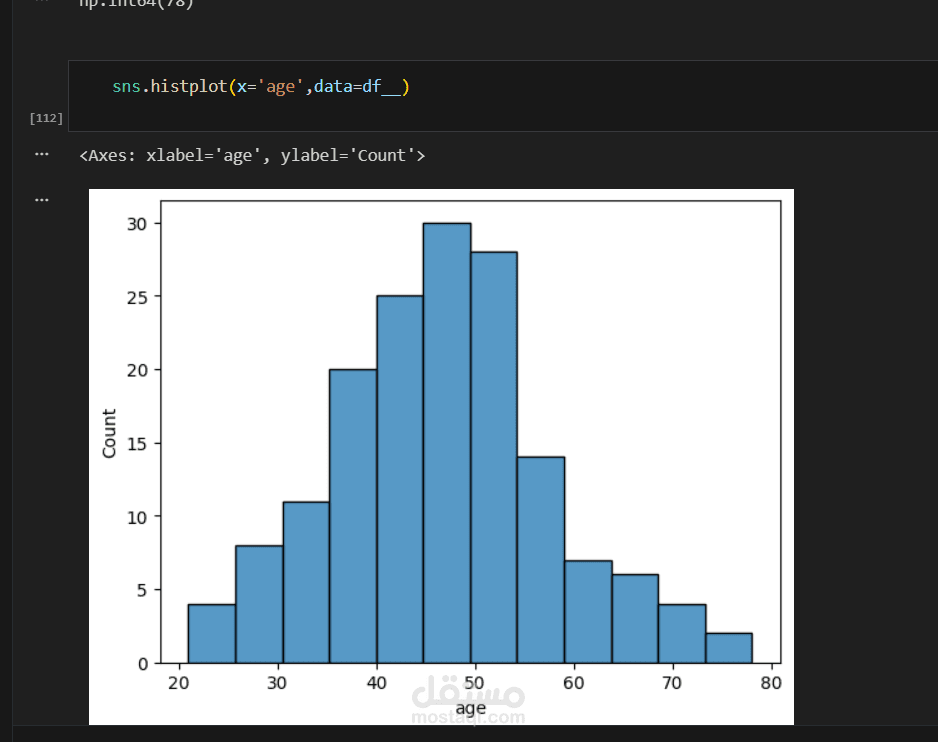Click the rightmost shortest histogram bar

point(728,648)
